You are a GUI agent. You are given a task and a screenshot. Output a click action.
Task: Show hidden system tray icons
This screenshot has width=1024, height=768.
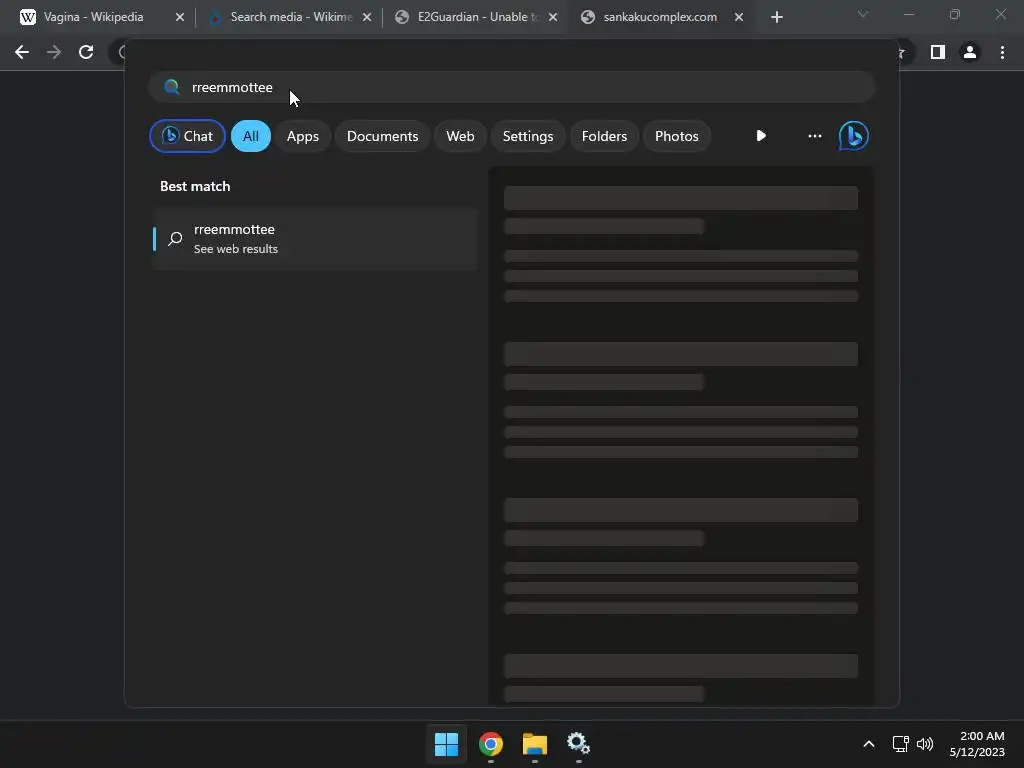coord(869,744)
